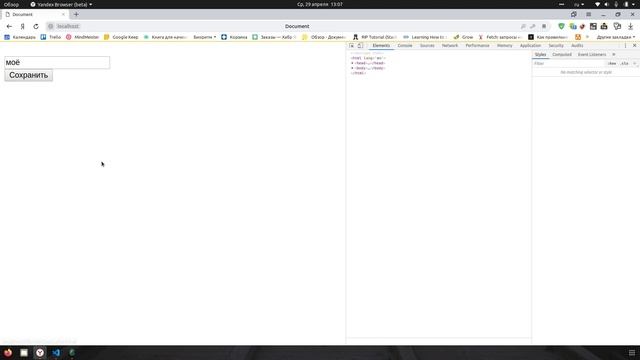Launch Firefox from the dock

click(8, 353)
